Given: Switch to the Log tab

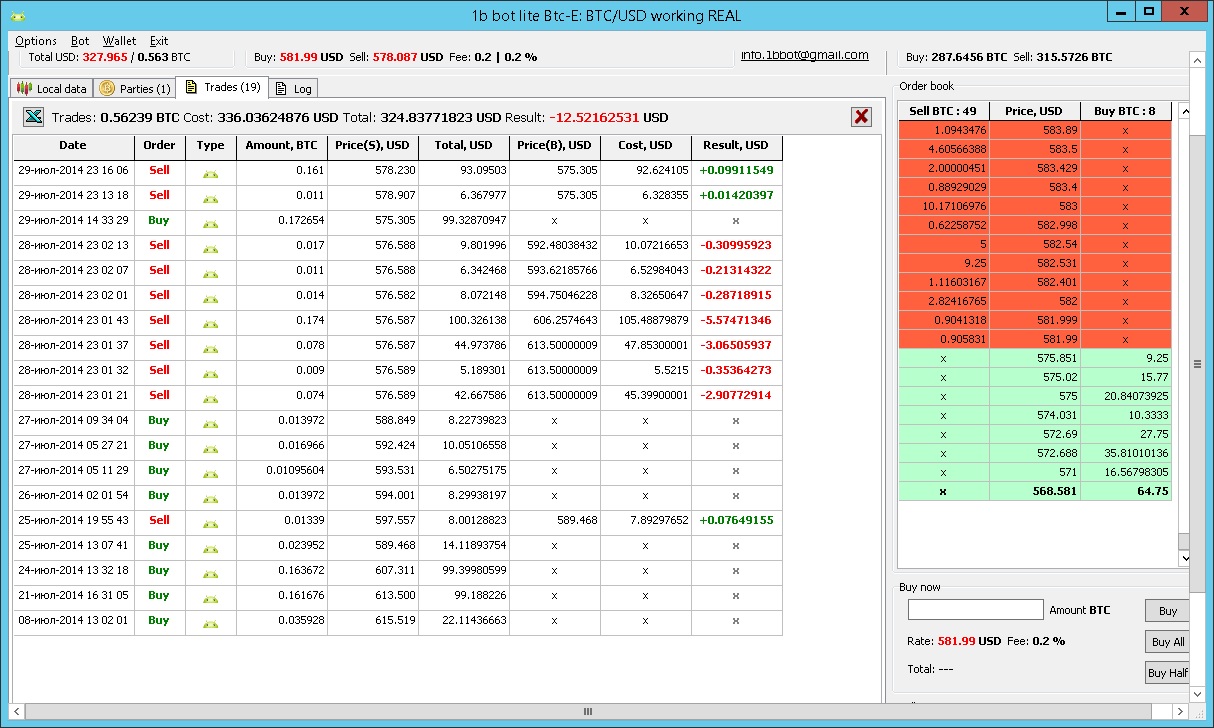Looking at the screenshot, I should click(x=293, y=89).
